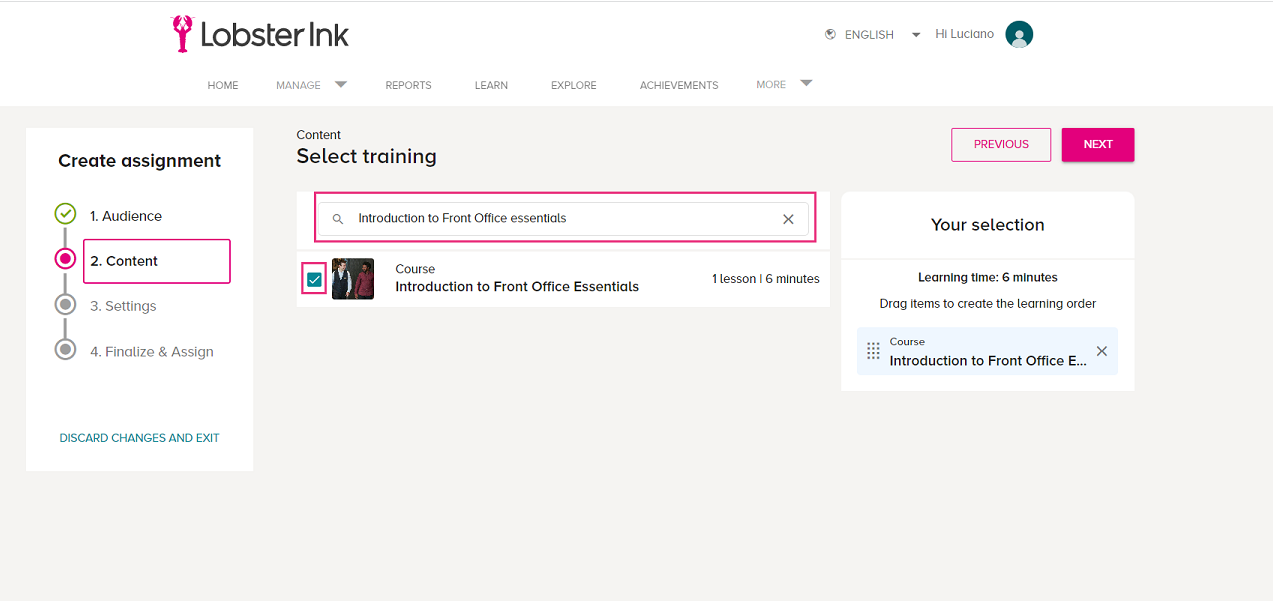Open the user profile avatar
The image size is (1273, 601).
click(1019, 35)
